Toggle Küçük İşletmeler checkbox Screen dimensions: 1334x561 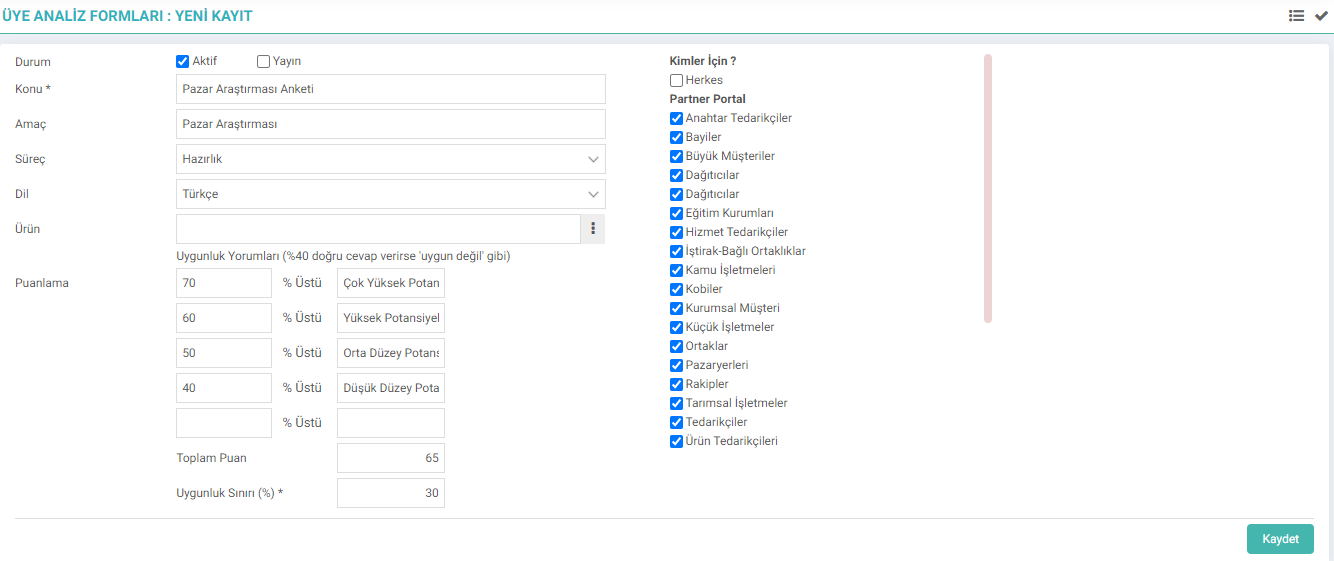[x=677, y=327]
